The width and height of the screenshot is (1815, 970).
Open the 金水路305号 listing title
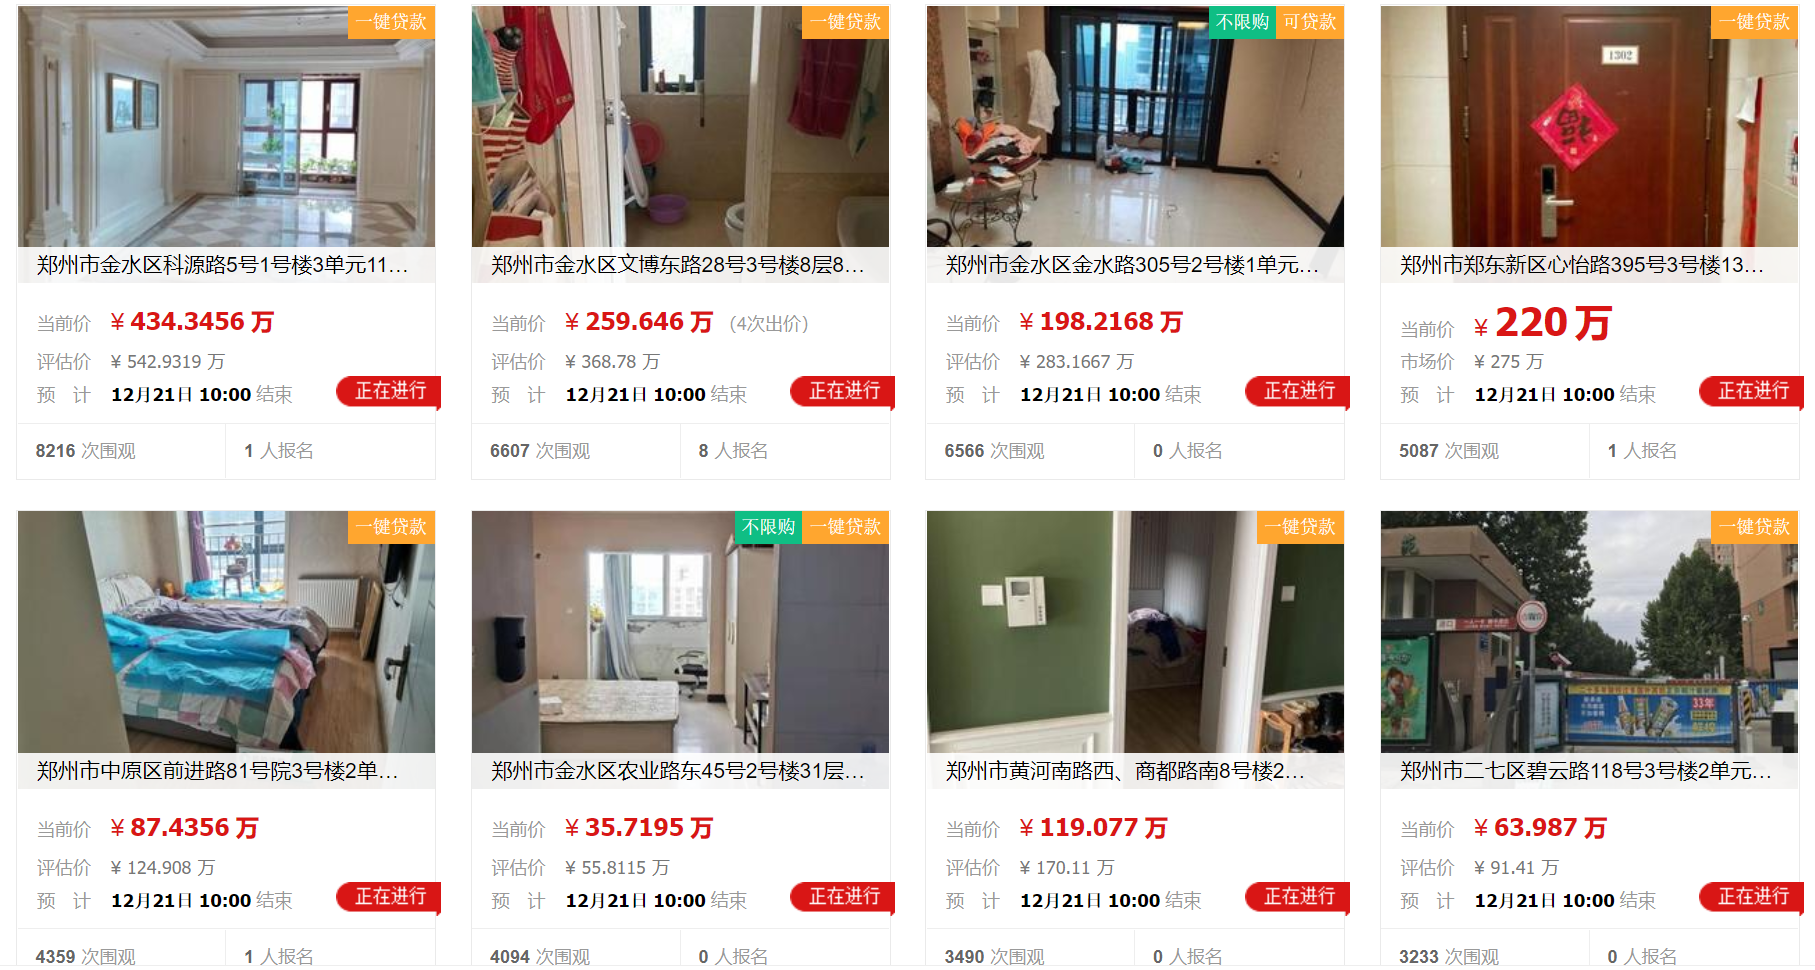click(1132, 265)
